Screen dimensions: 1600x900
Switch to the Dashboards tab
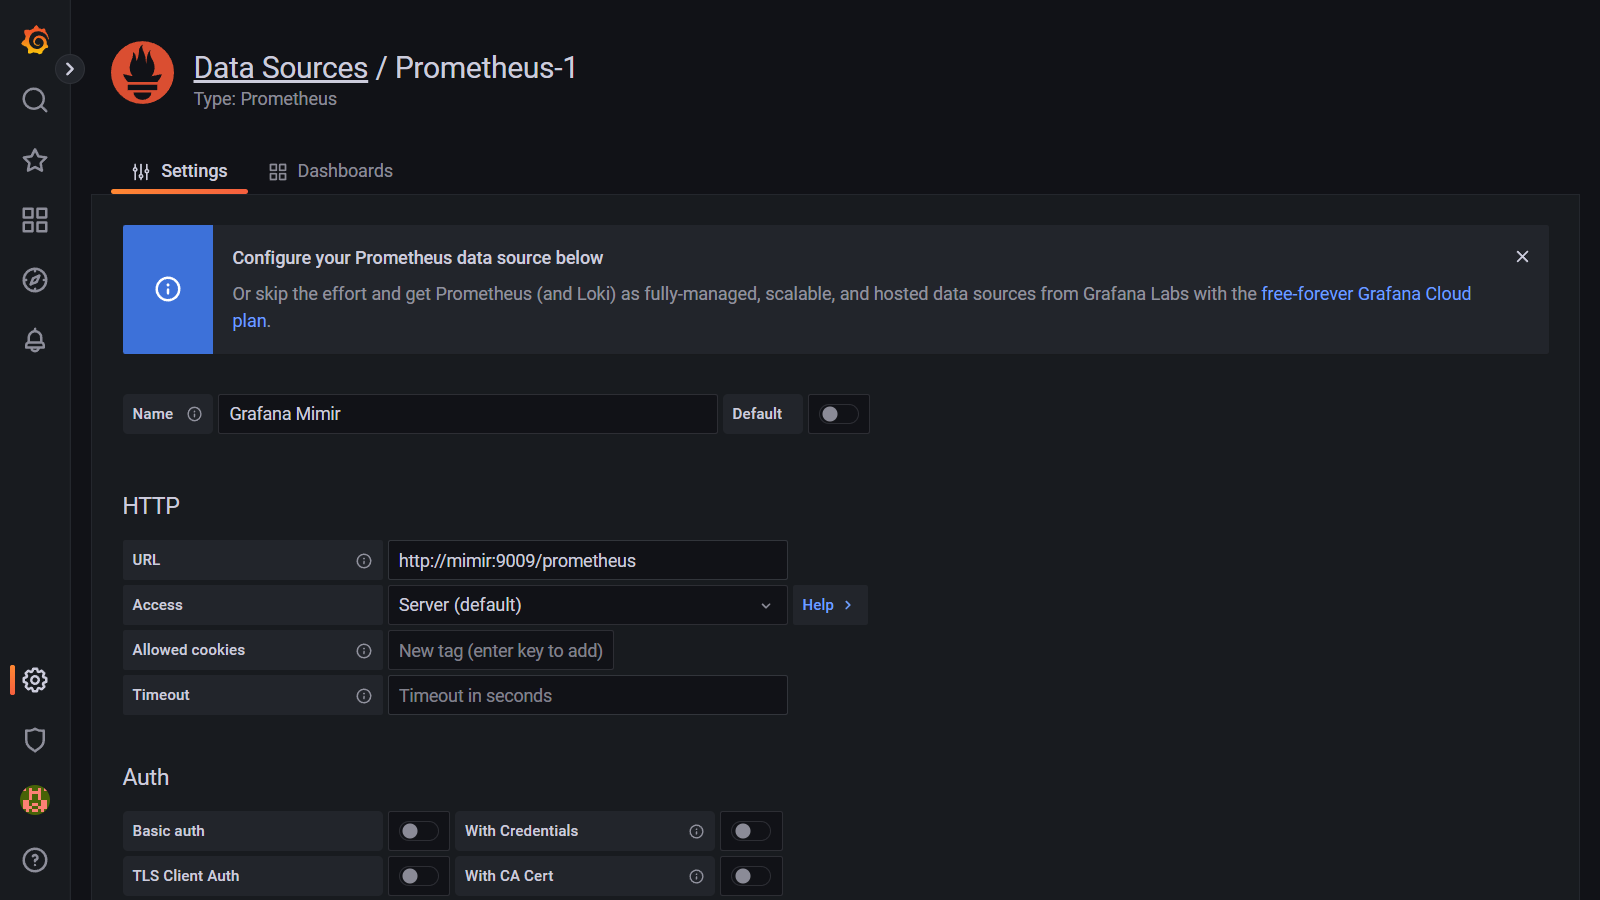tap(331, 171)
